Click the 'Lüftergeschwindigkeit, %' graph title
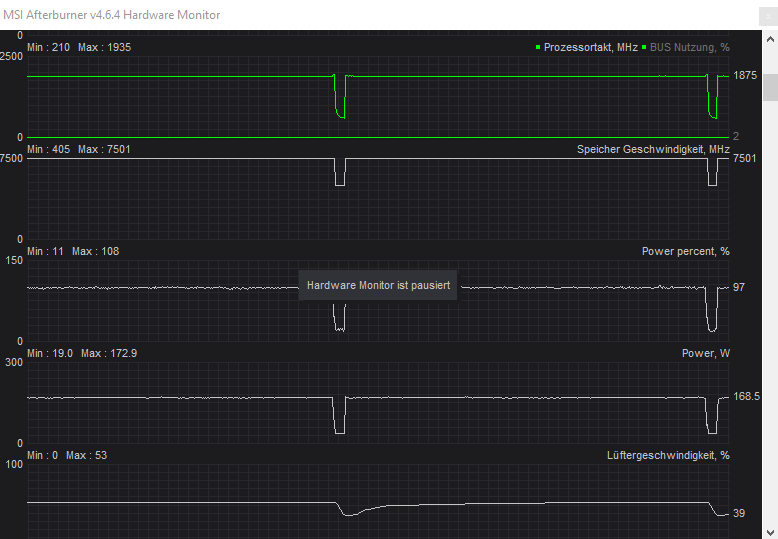 [668, 455]
